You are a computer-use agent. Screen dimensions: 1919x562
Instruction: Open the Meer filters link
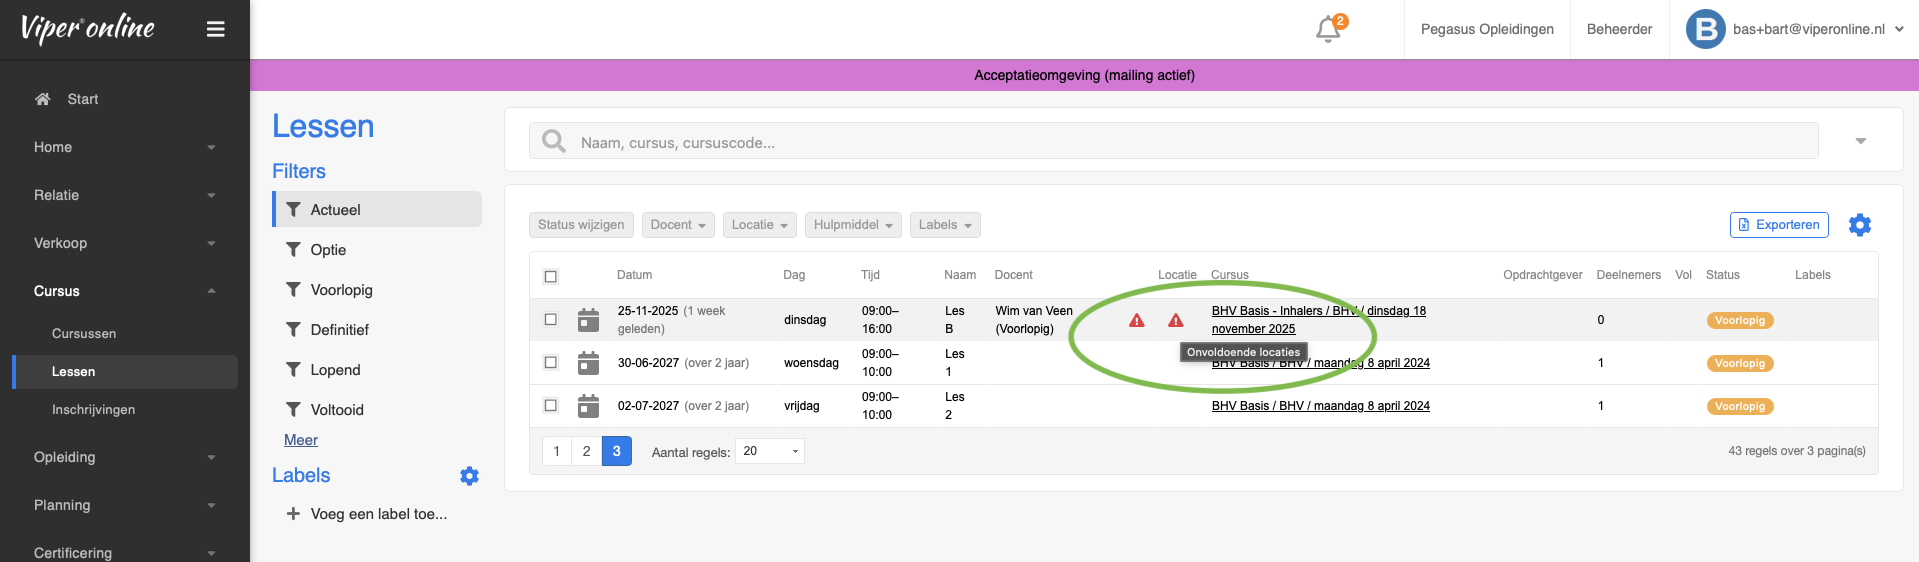300,440
